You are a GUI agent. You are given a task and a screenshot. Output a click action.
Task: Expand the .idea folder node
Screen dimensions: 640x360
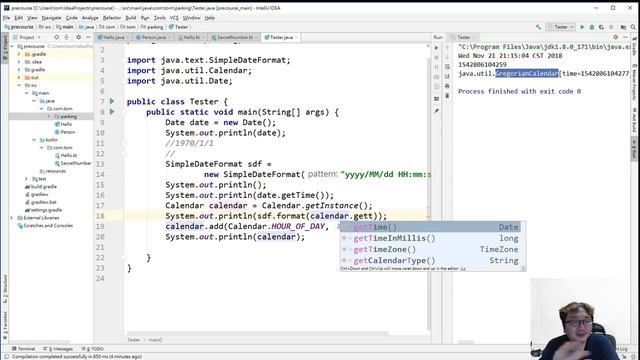pyautogui.click(x=18, y=62)
